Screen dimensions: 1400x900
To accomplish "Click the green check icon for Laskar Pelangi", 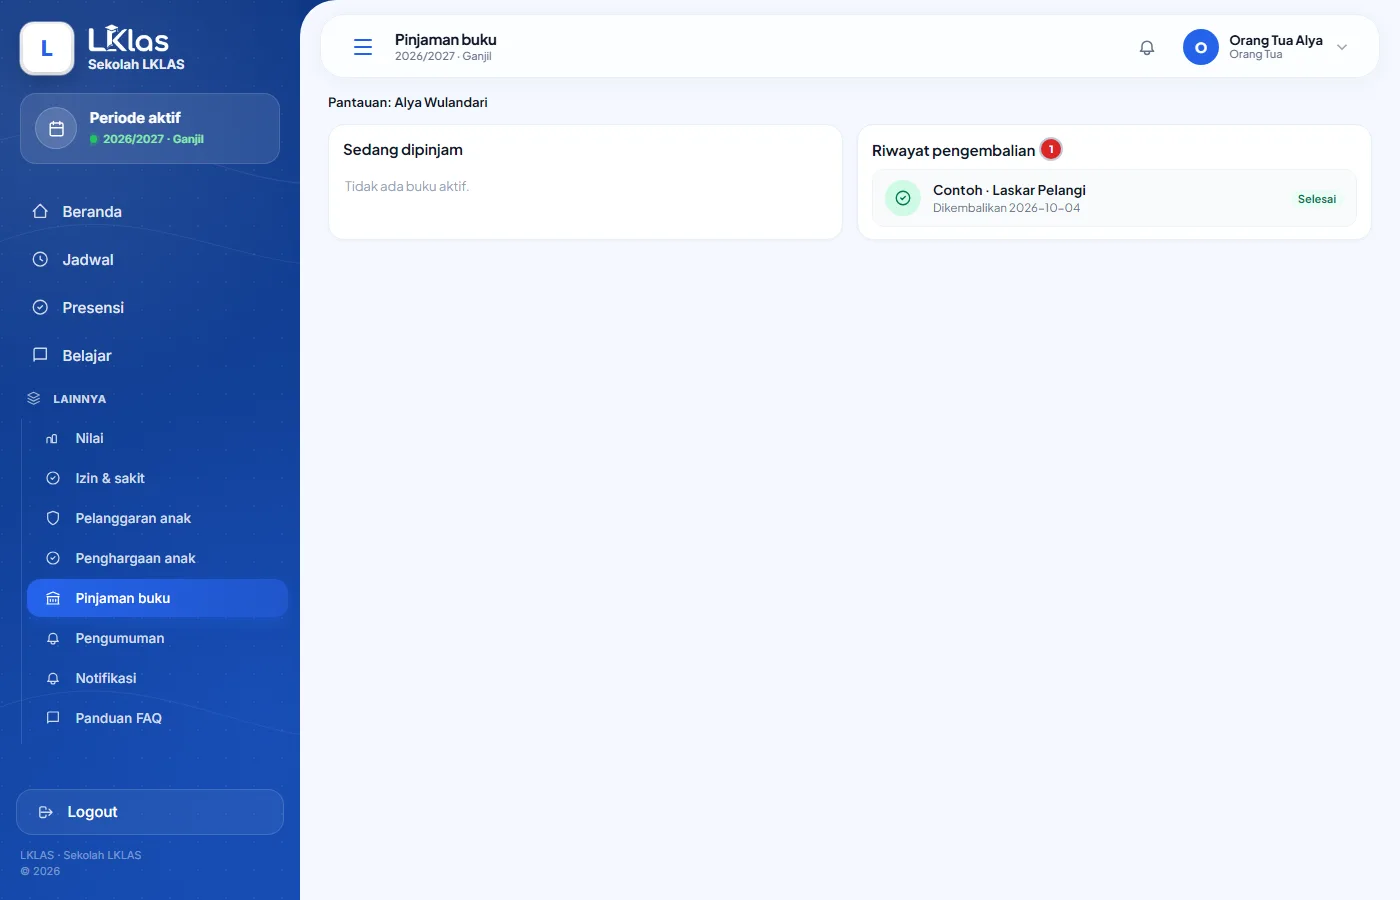I will (903, 198).
